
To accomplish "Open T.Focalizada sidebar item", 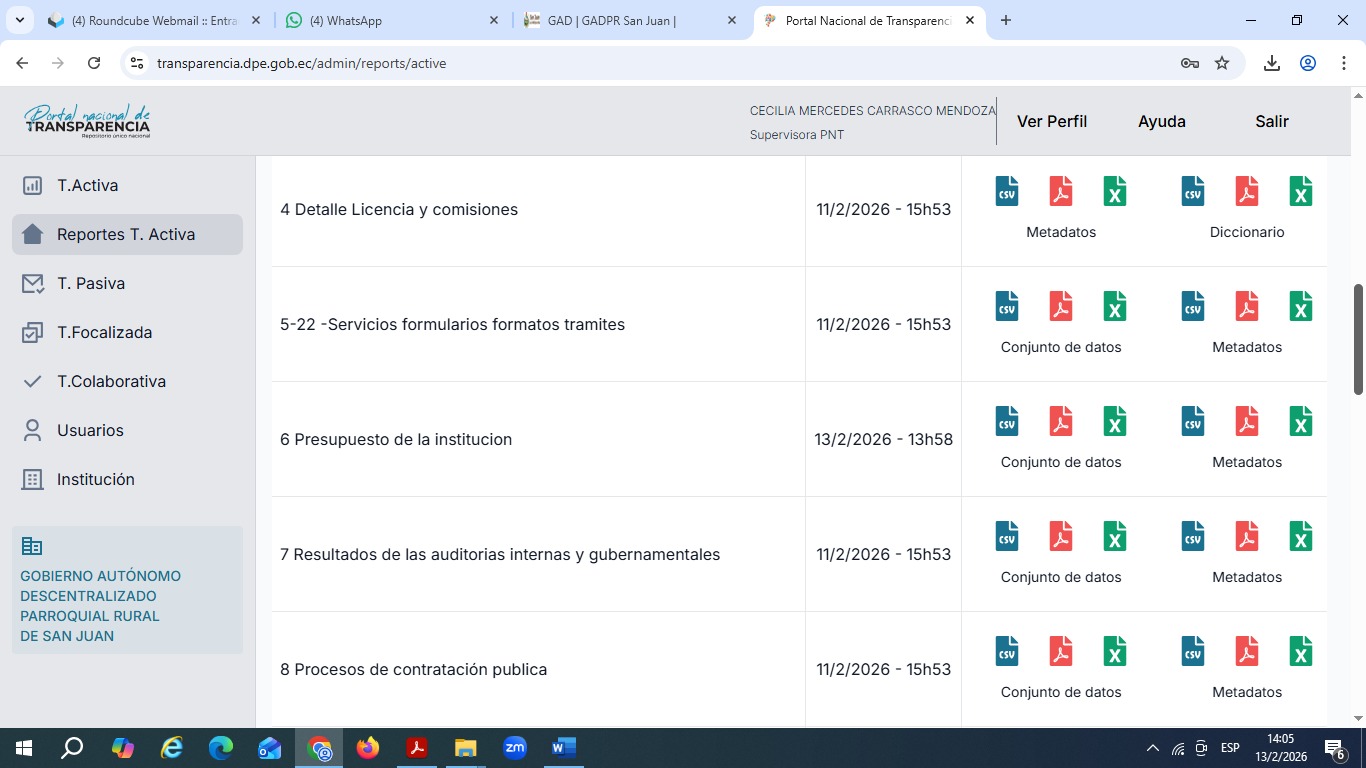I will click(104, 332).
